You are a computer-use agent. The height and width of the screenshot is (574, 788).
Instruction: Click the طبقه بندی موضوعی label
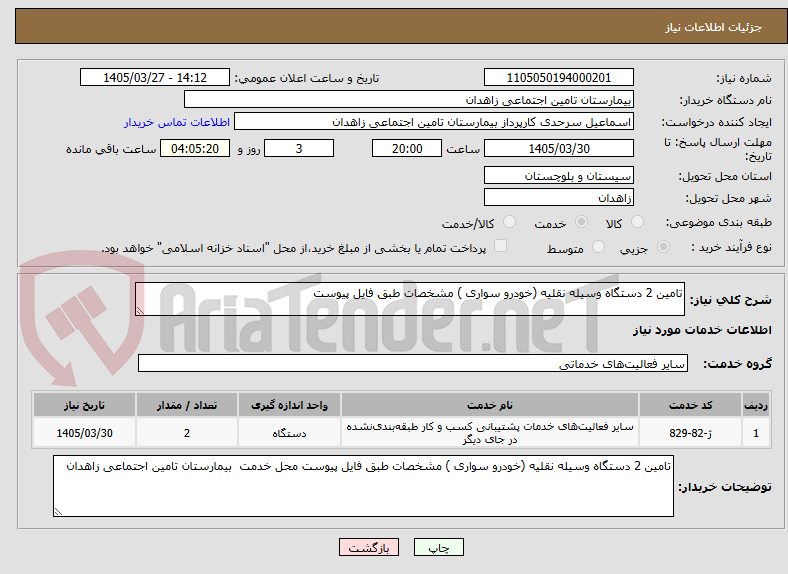pyautogui.click(x=719, y=222)
